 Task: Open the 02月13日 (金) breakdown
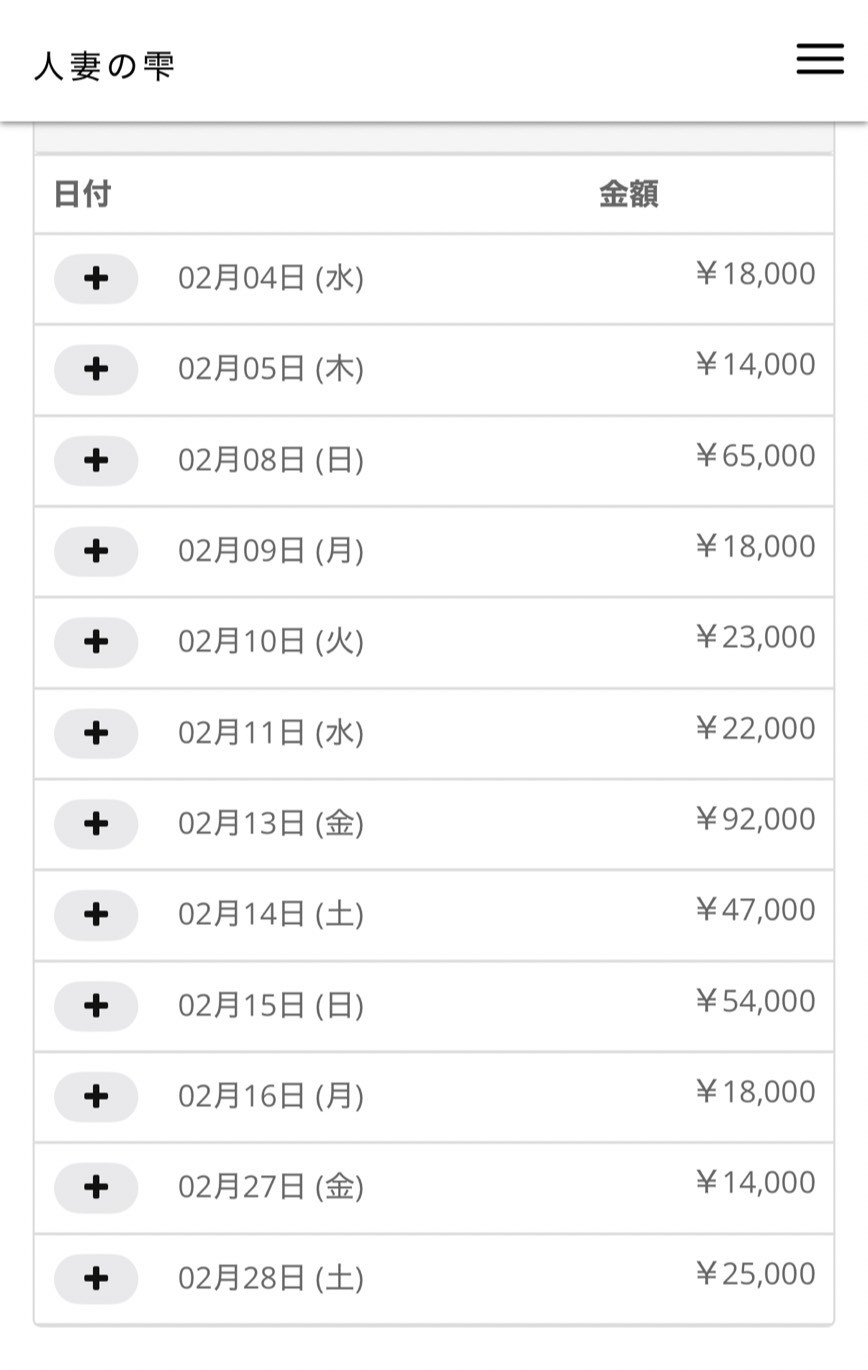pyautogui.click(x=96, y=825)
